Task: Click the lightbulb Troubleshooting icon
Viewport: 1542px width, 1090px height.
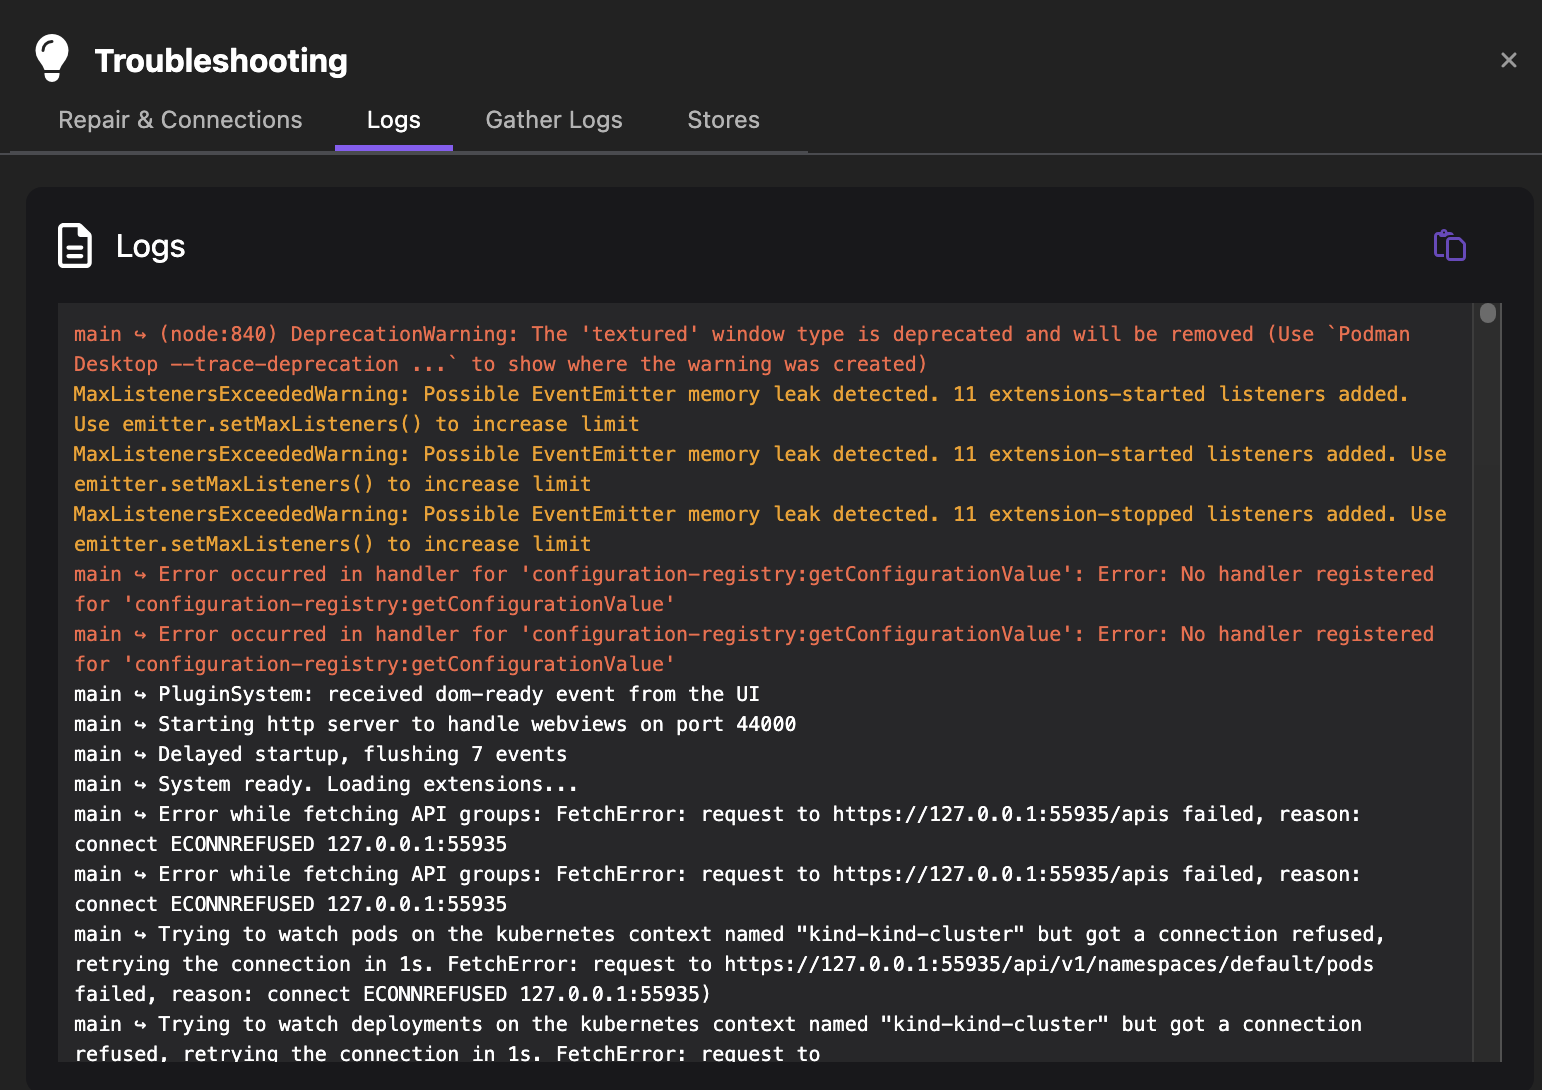Action: [x=52, y=58]
